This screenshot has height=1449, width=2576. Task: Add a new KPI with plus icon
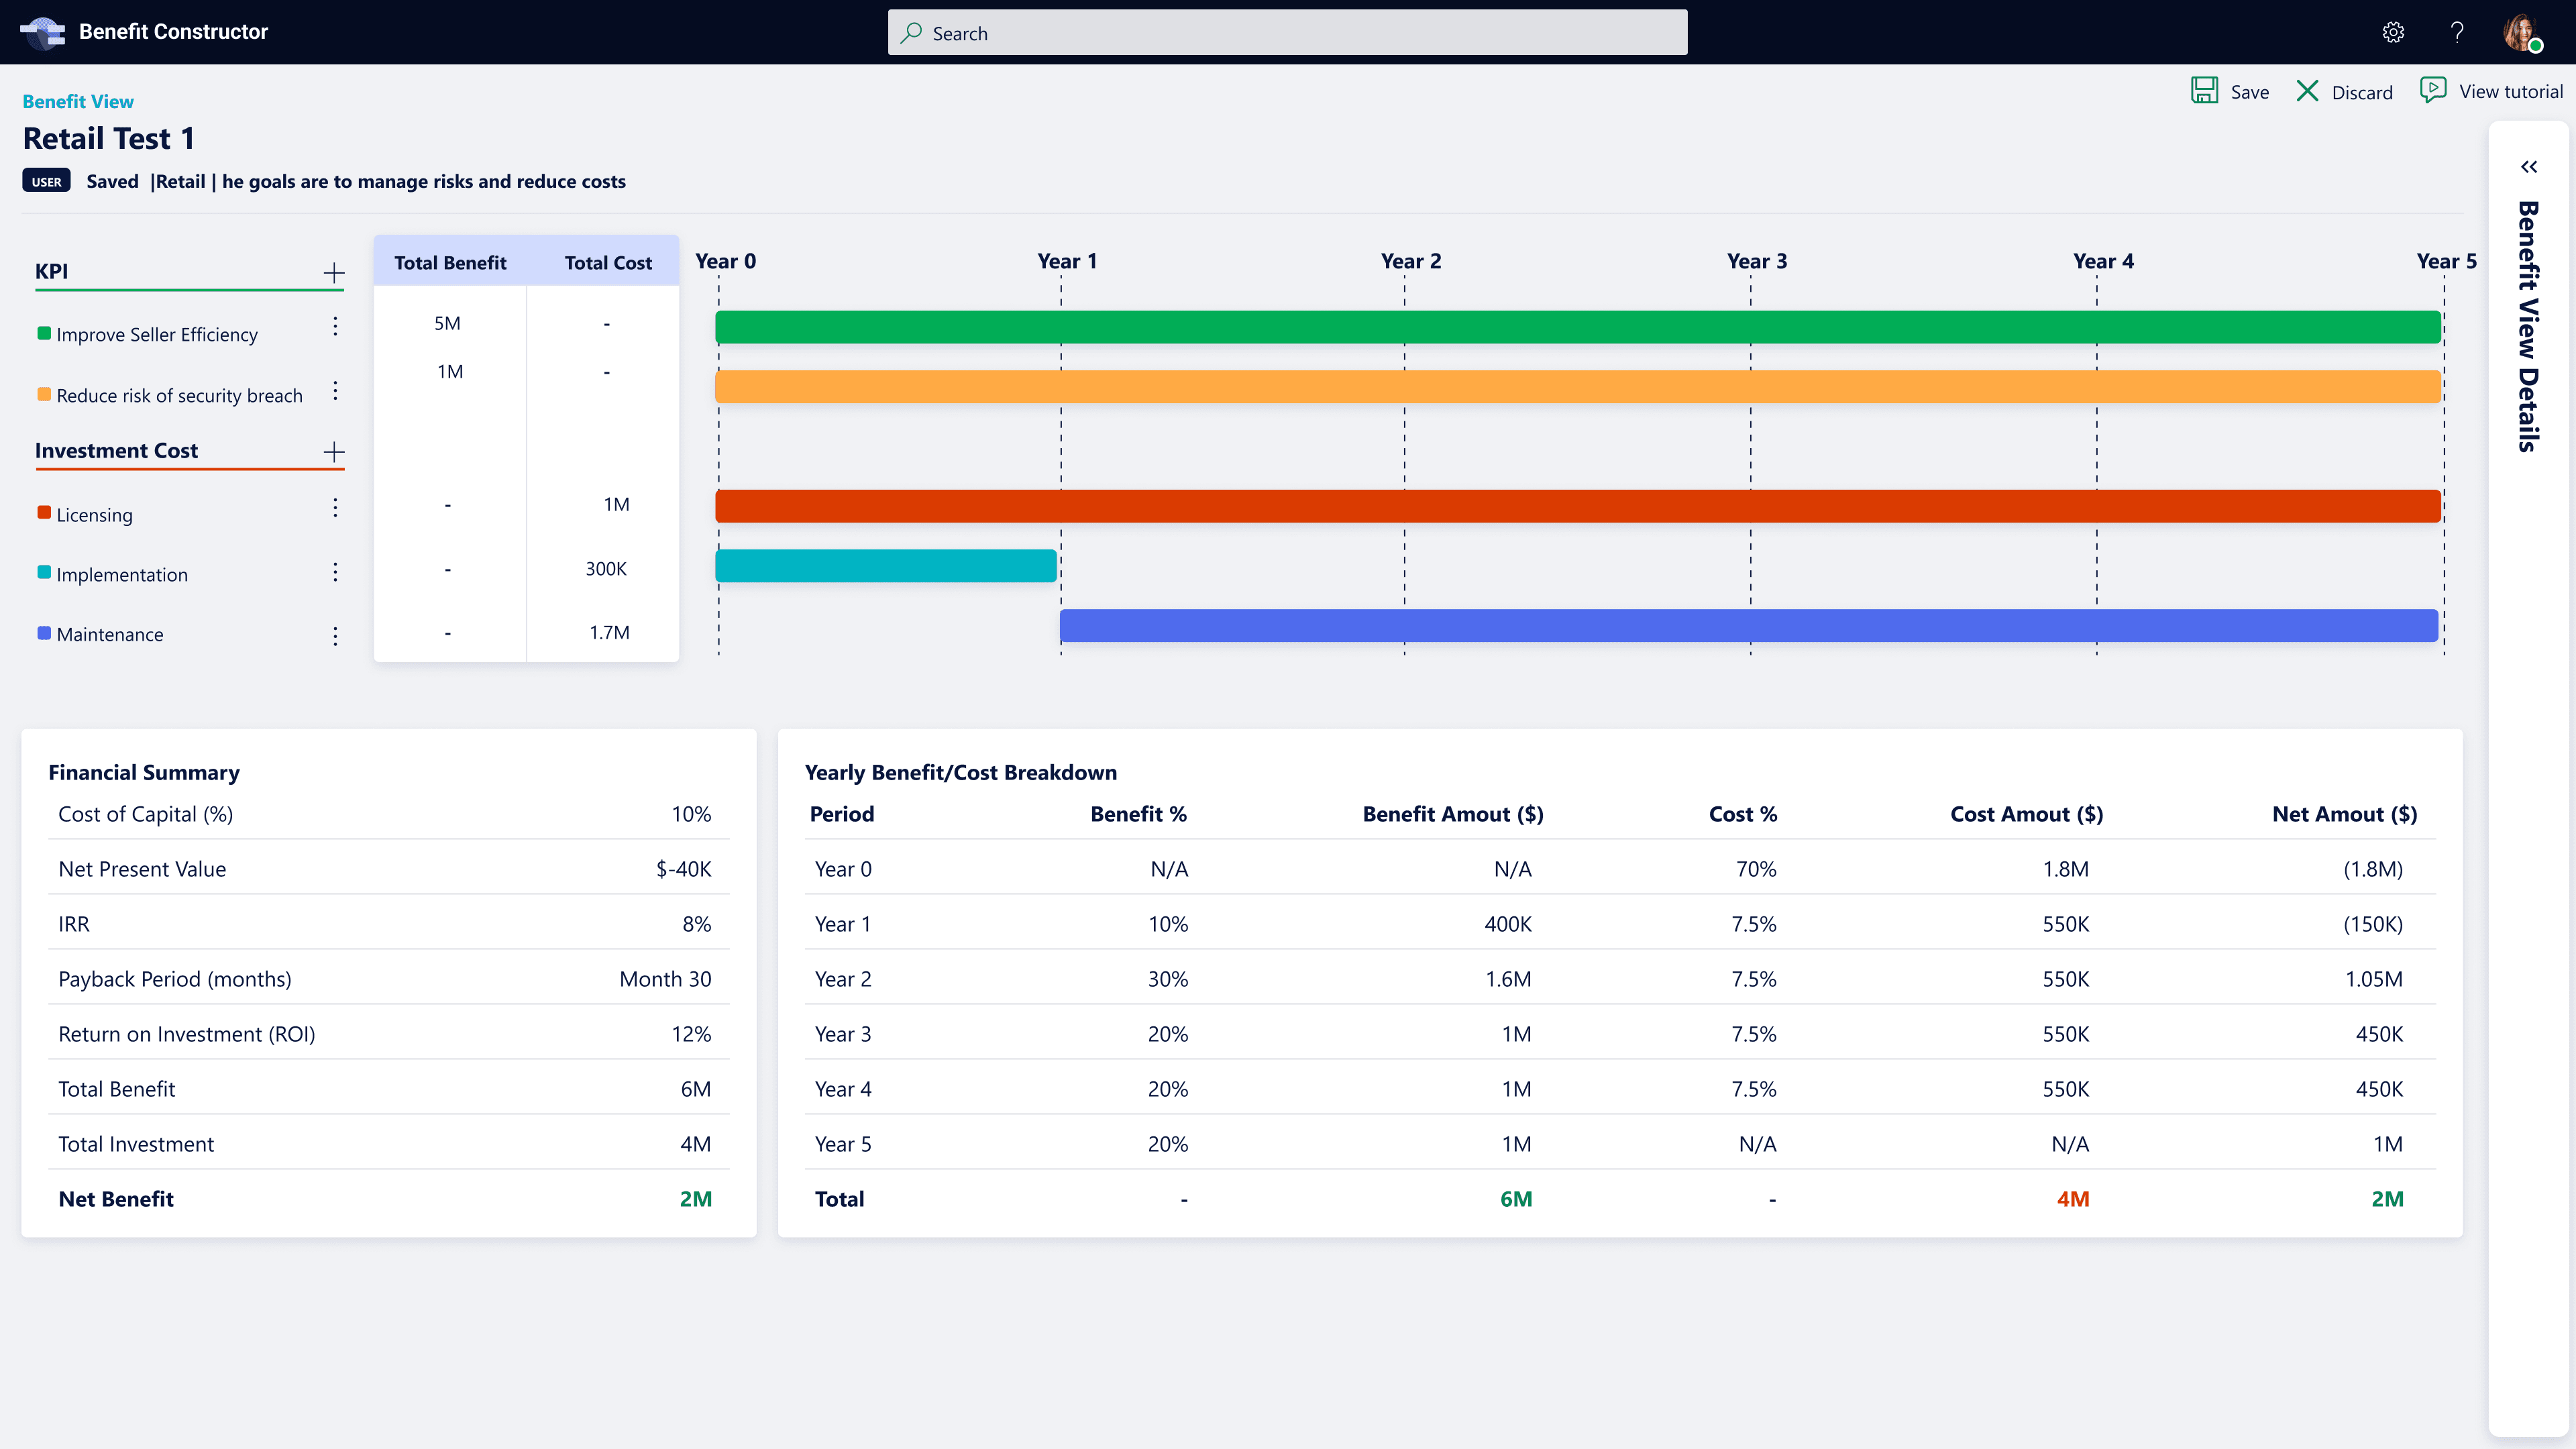tap(334, 272)
